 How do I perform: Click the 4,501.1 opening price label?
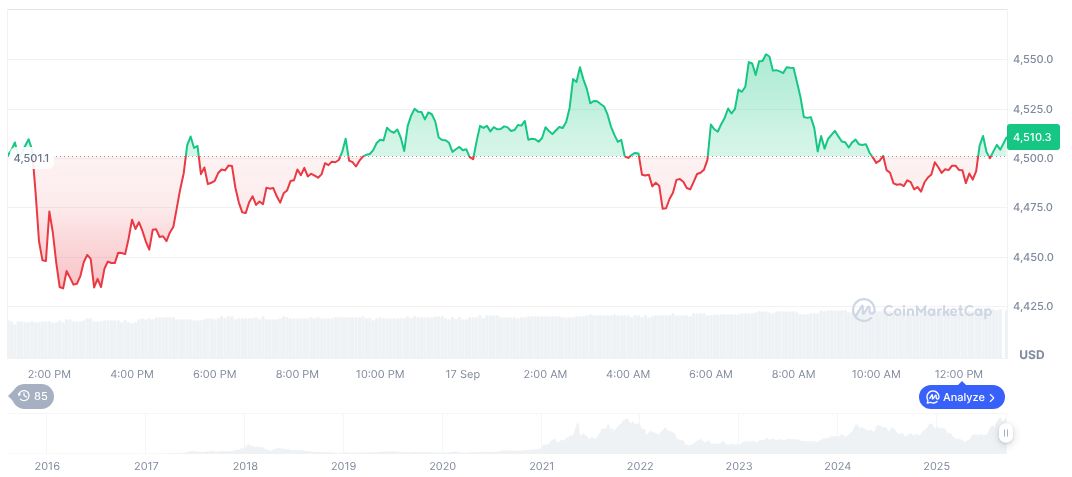(31, 157)
